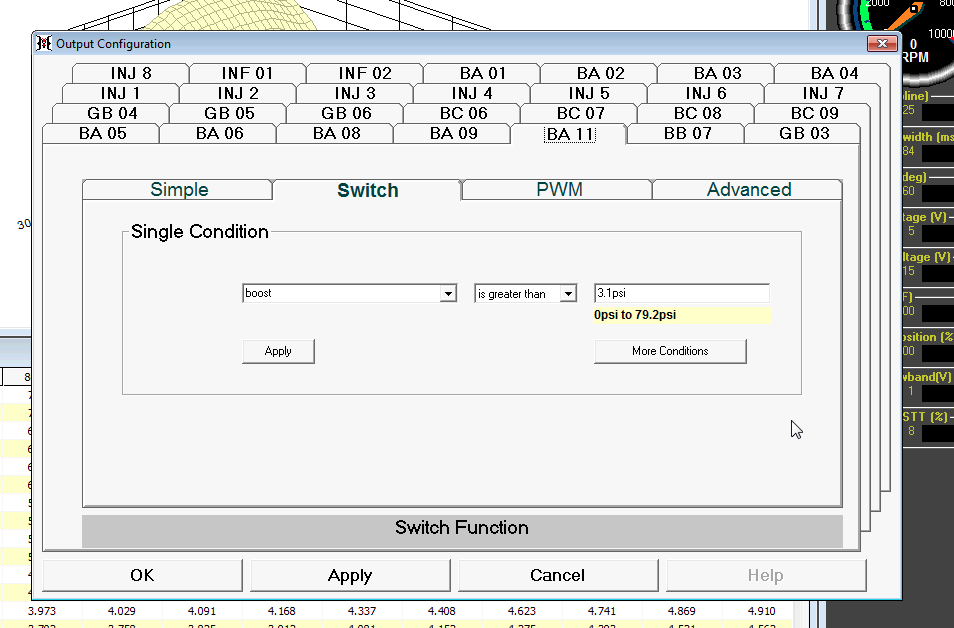Viewport: 954px width, 628px height.
Task: Click the small Apply button under boost
Action: pyautogui.click(x=278, y=351)
